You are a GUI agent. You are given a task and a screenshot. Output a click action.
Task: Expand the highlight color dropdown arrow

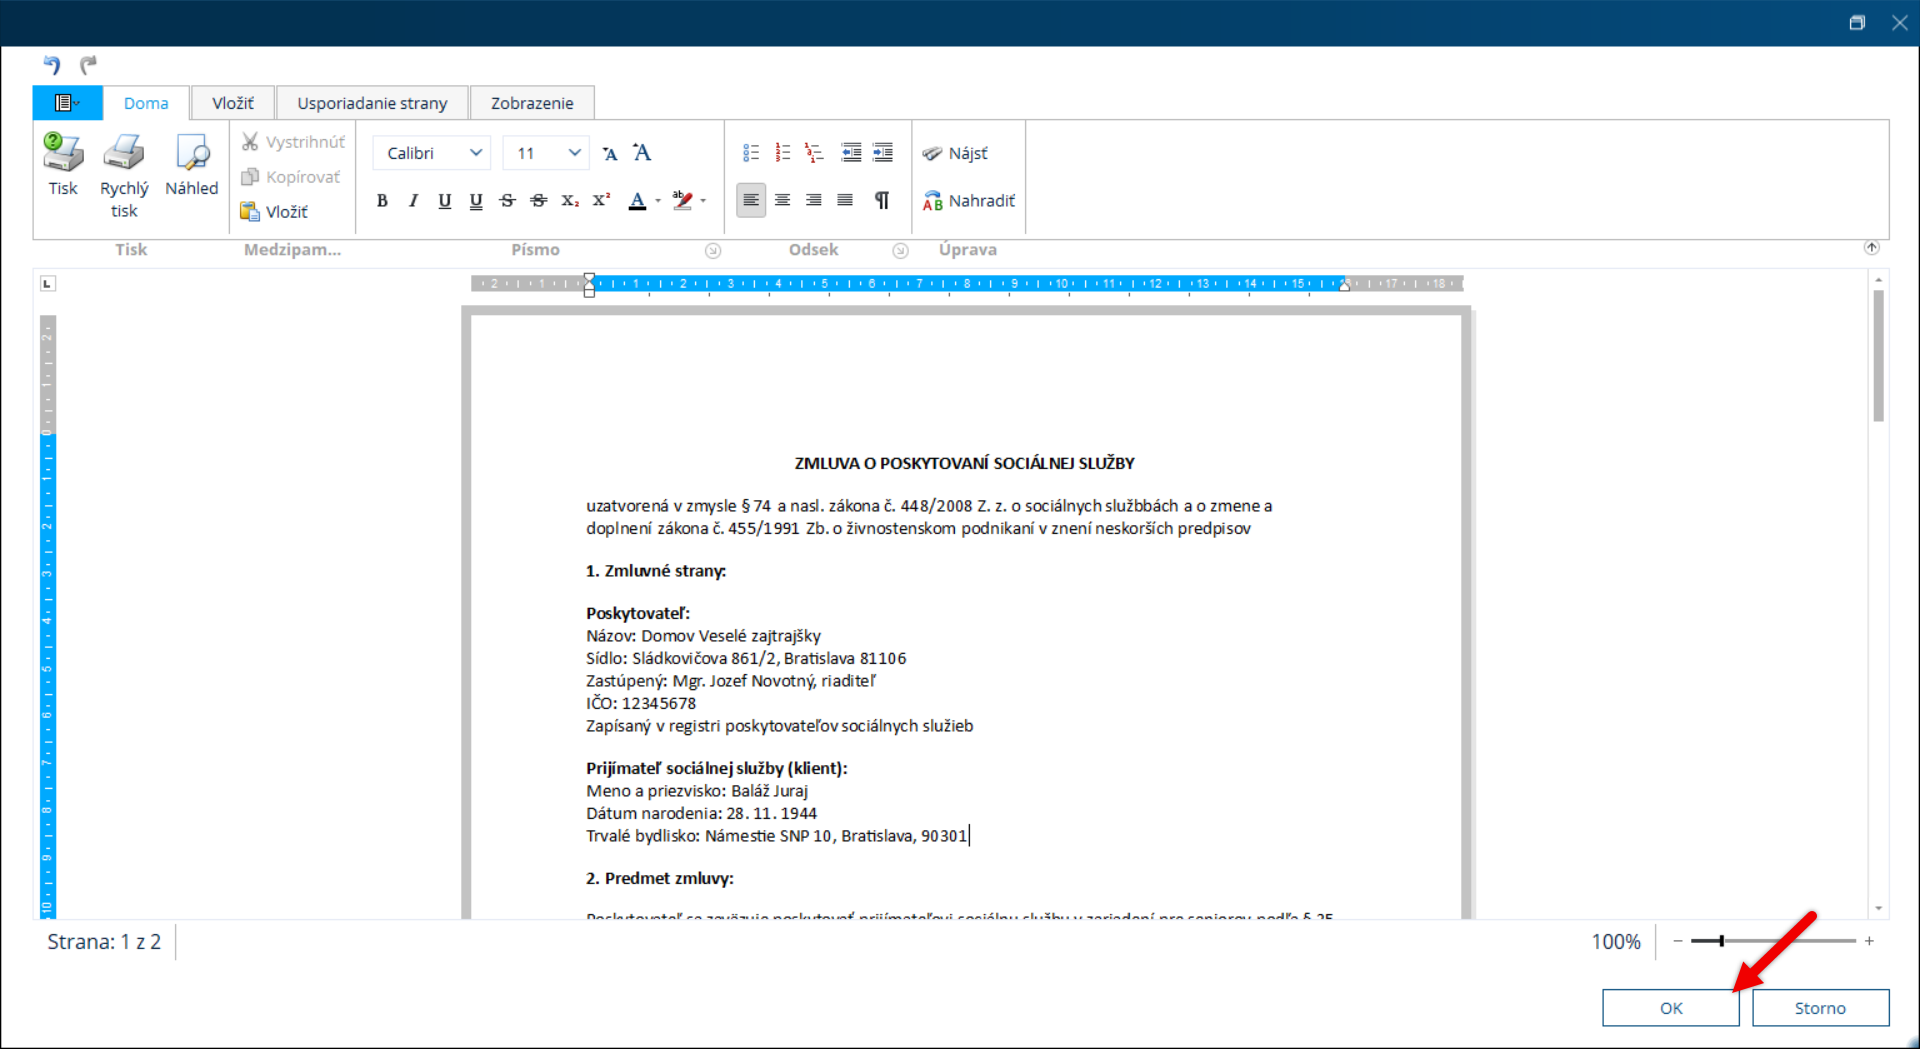click(x=703, y=201)
